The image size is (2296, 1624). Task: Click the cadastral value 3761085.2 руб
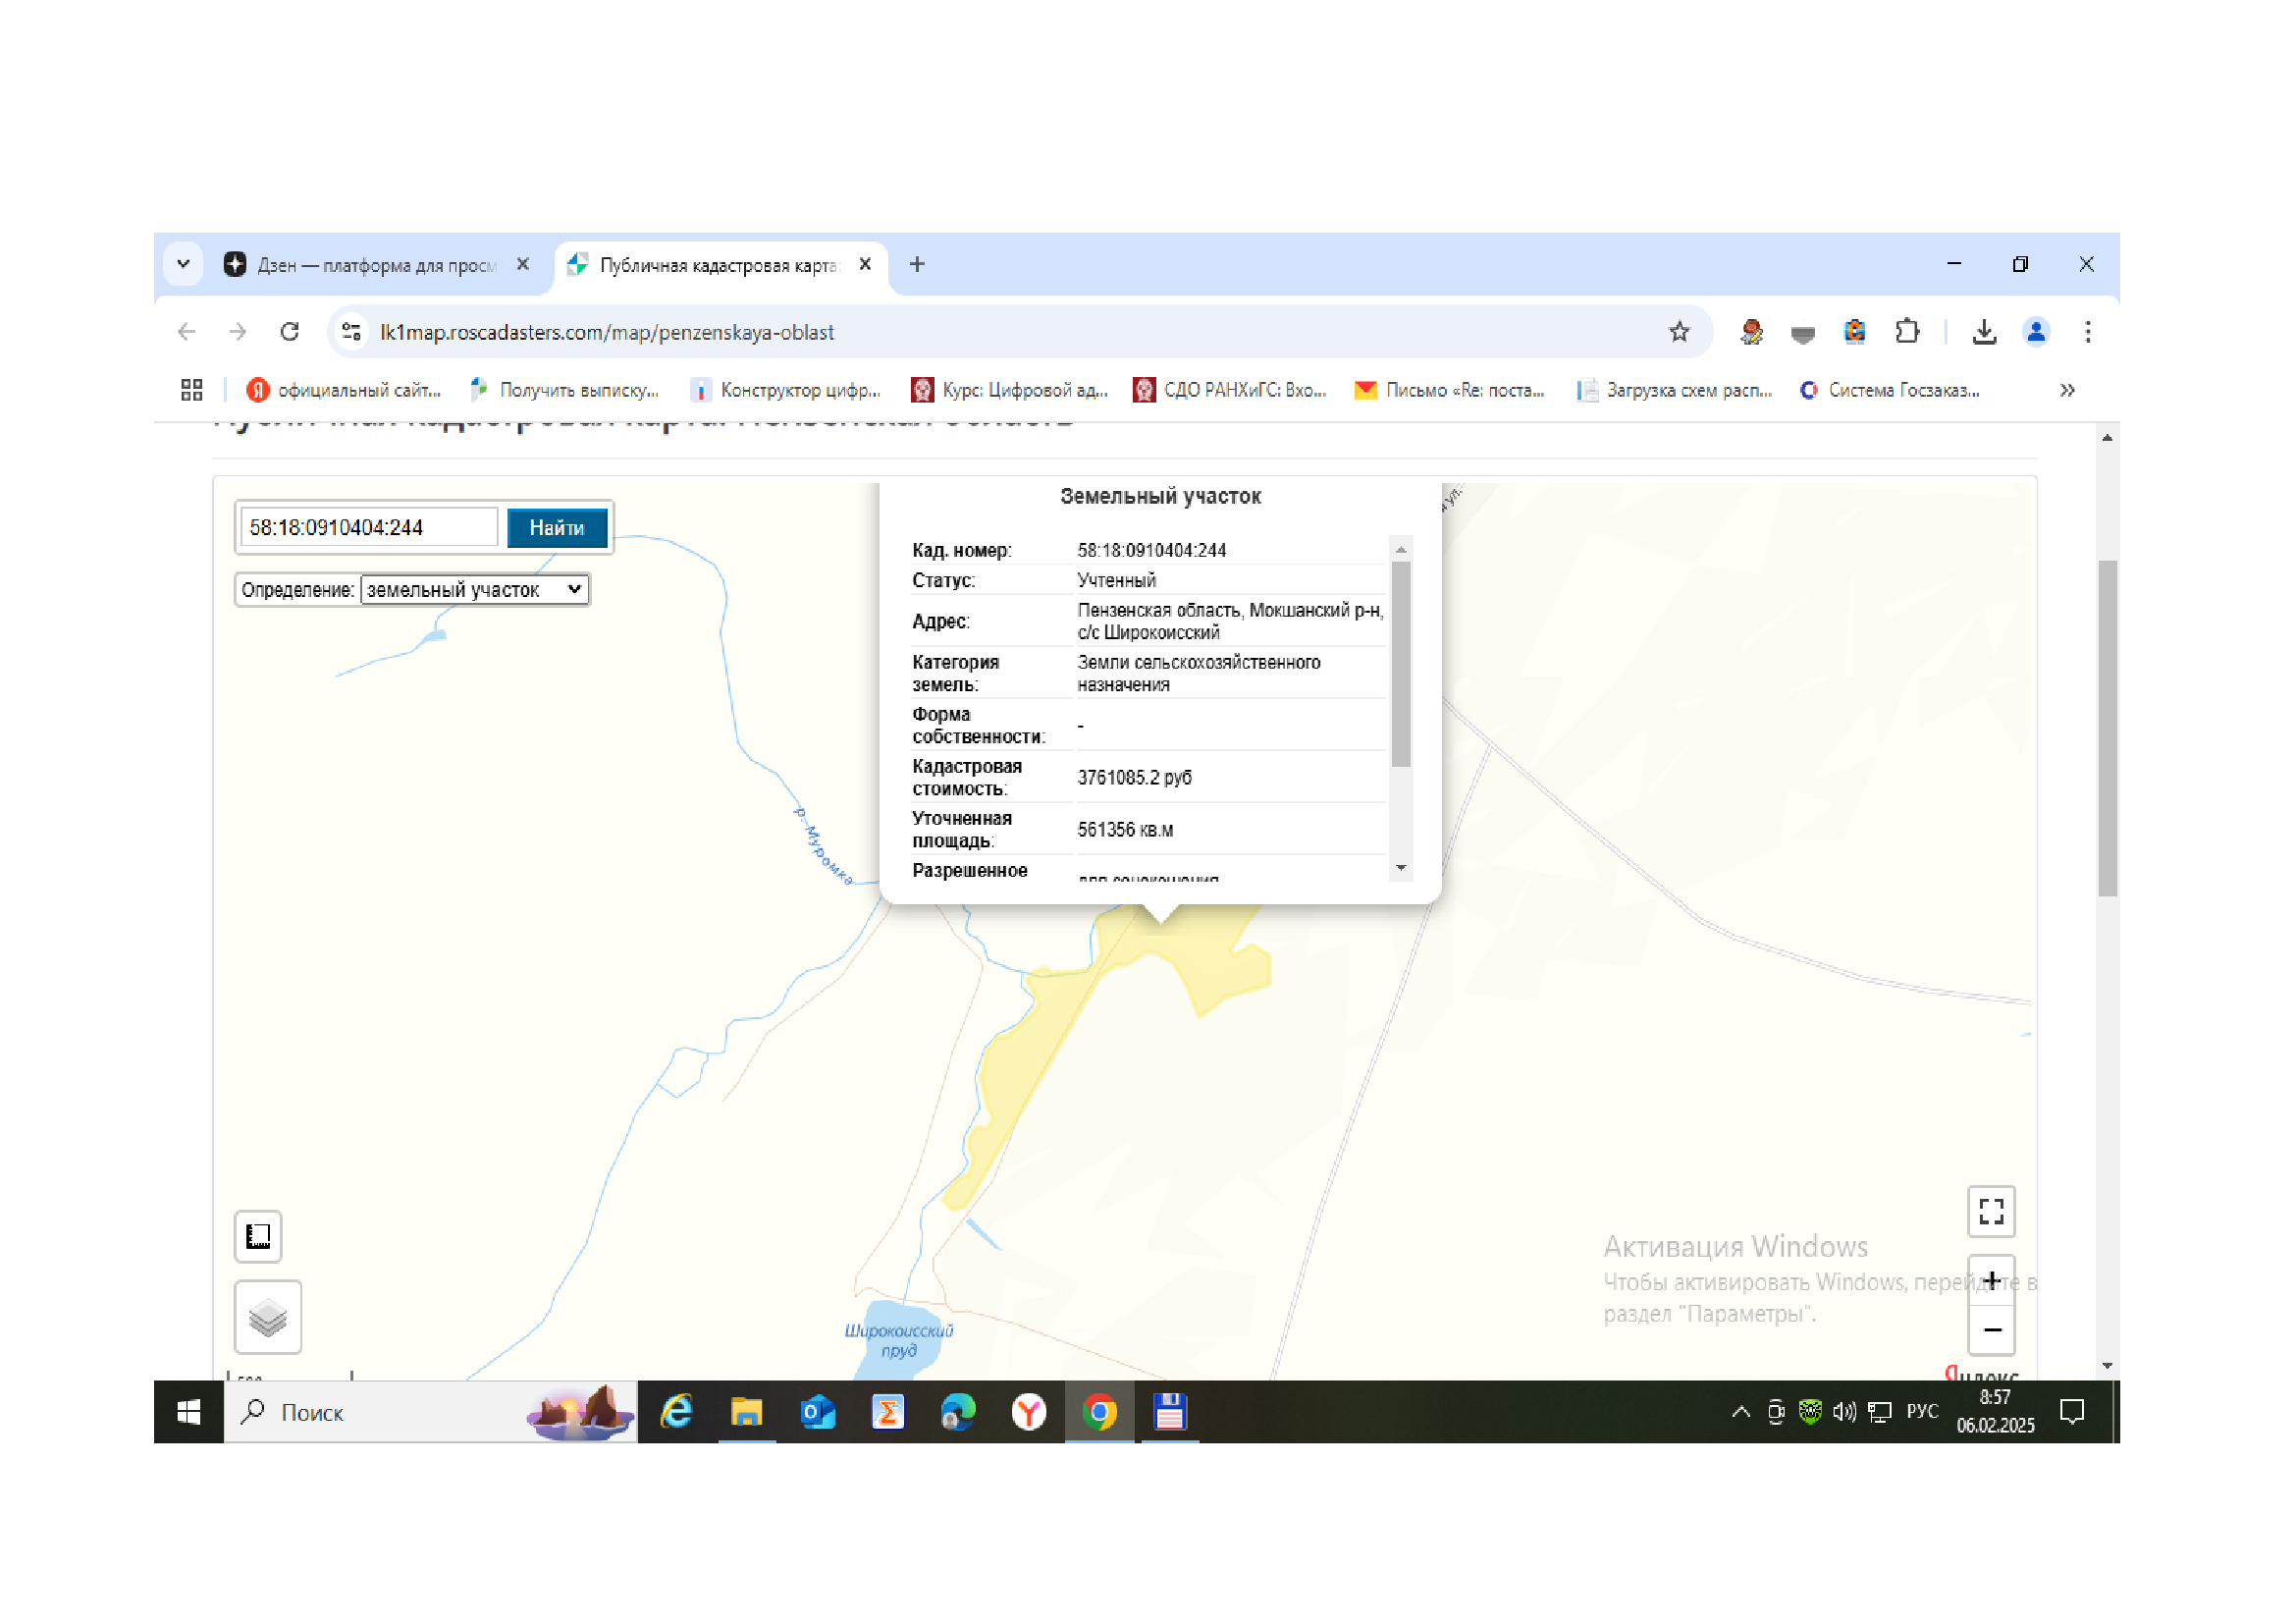[1135, 778]
